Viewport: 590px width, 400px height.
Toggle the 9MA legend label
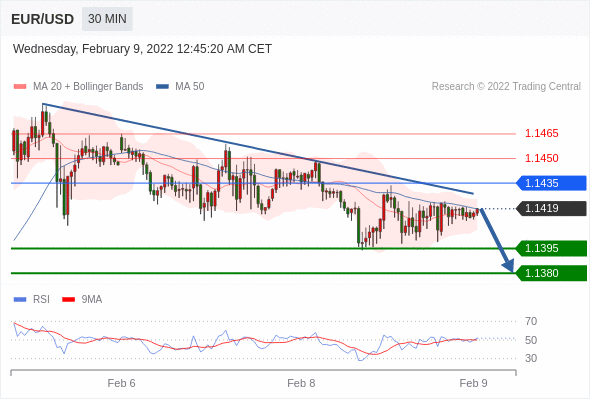click(92, 300)
